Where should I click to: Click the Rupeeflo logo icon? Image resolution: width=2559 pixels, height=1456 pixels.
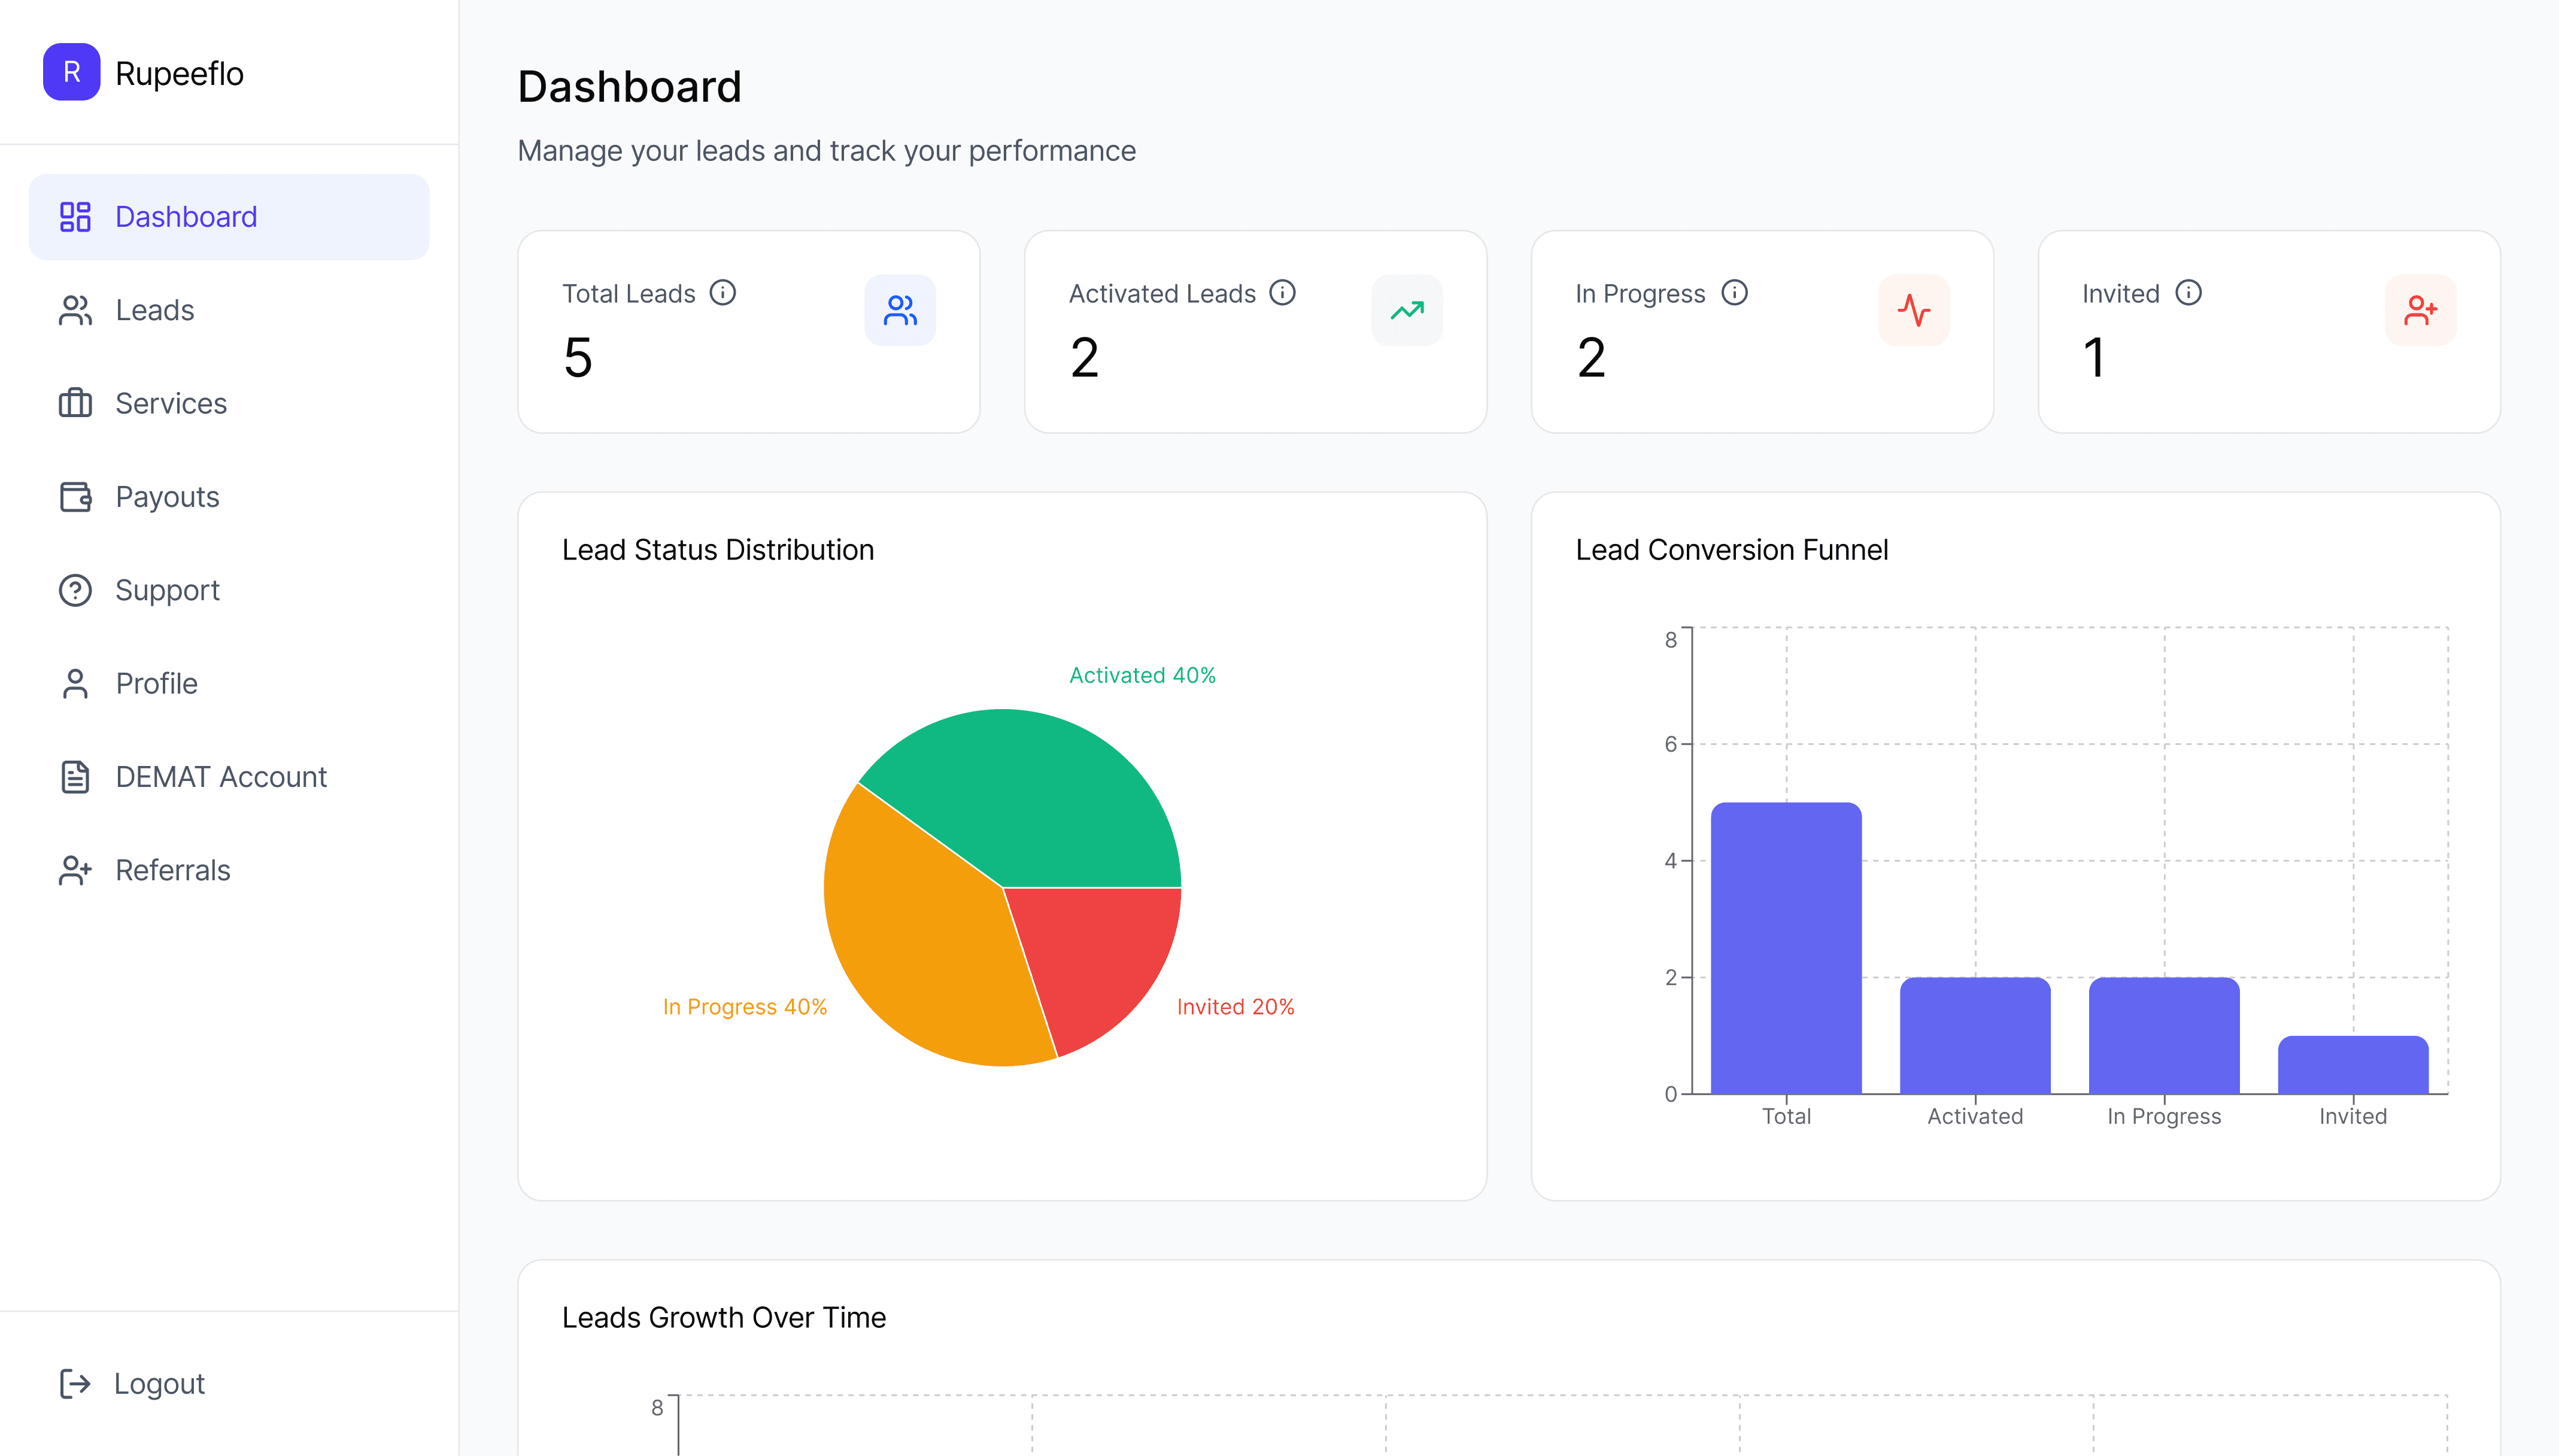pyautogui.click(x=71, y=72)
